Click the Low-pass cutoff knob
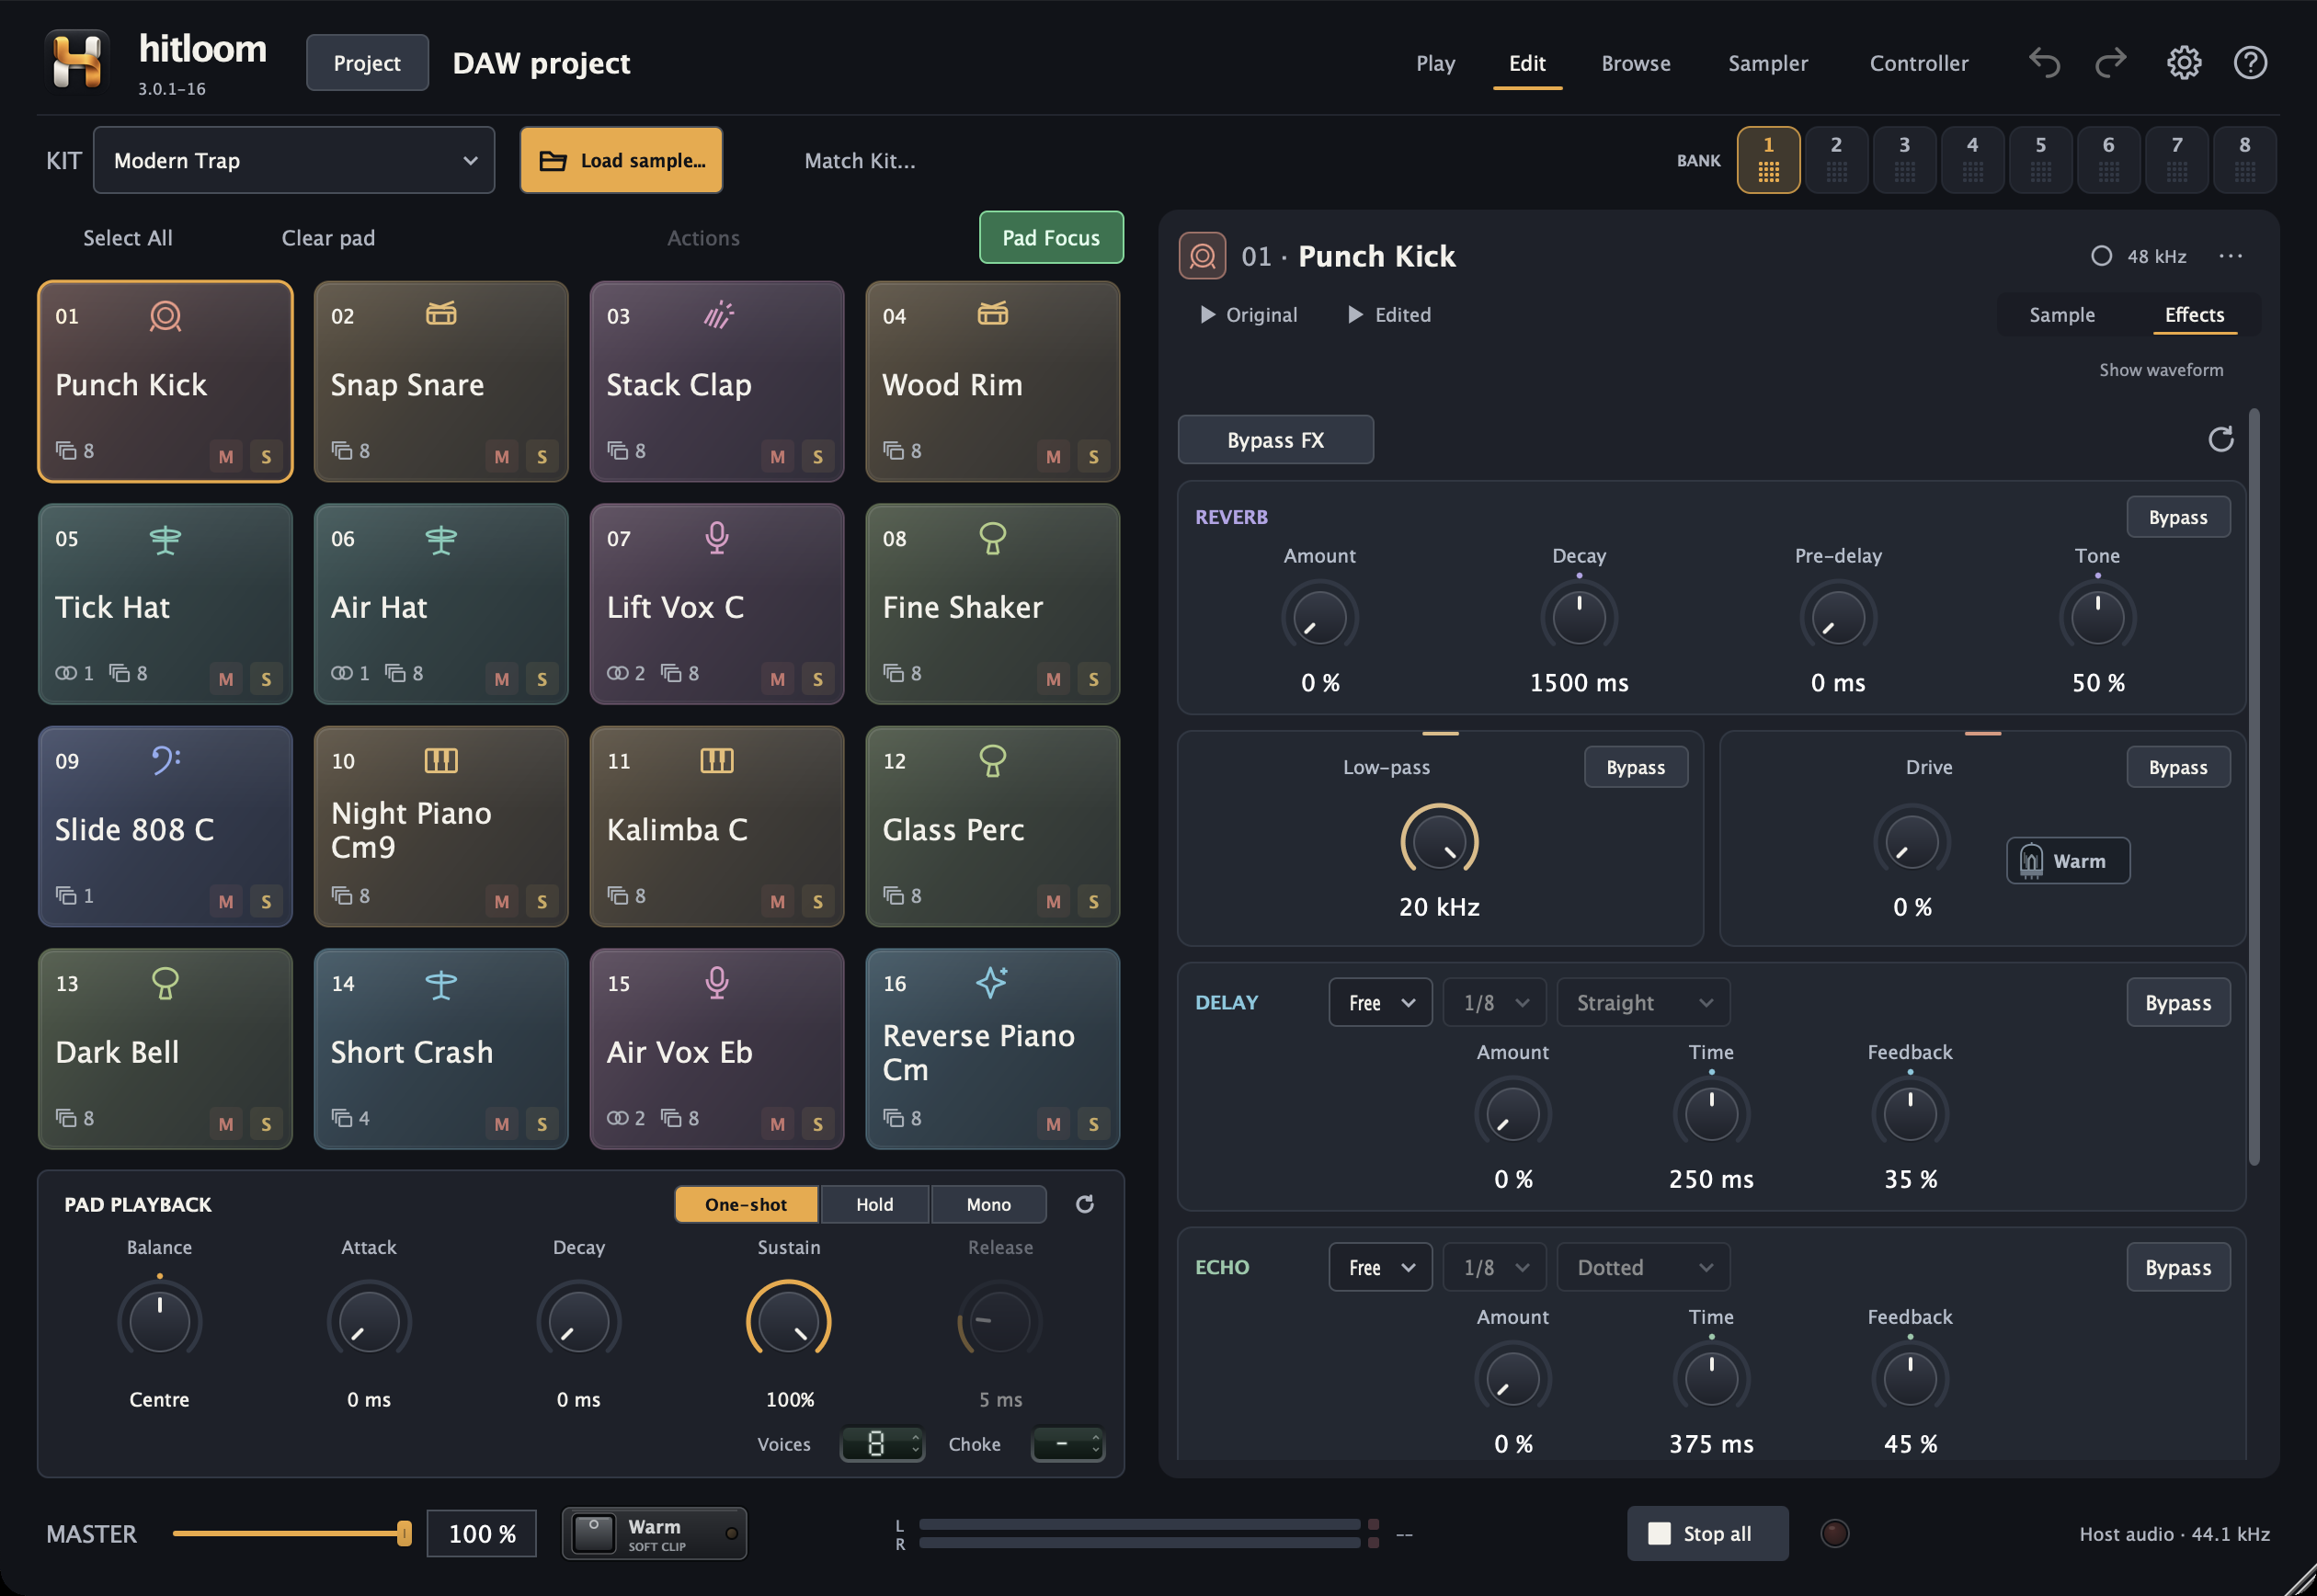Viewport: 2317px width, 1596px height. click(x=1439, y=843)
